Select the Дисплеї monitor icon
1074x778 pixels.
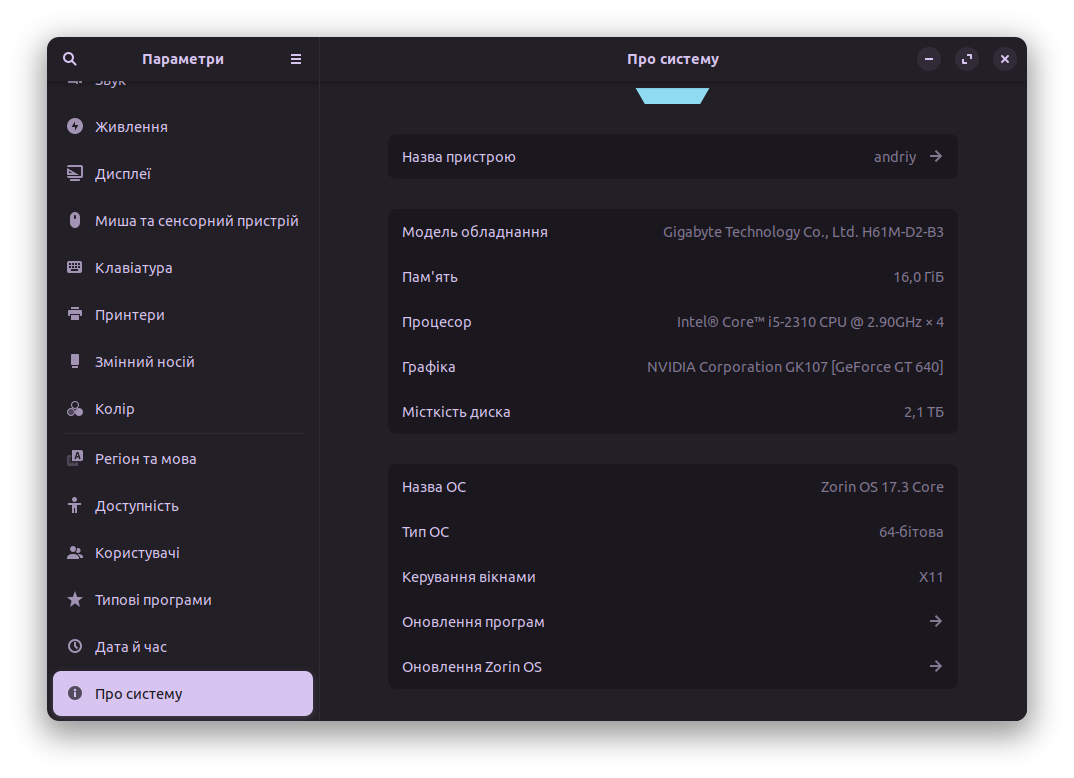click(75, 174)
